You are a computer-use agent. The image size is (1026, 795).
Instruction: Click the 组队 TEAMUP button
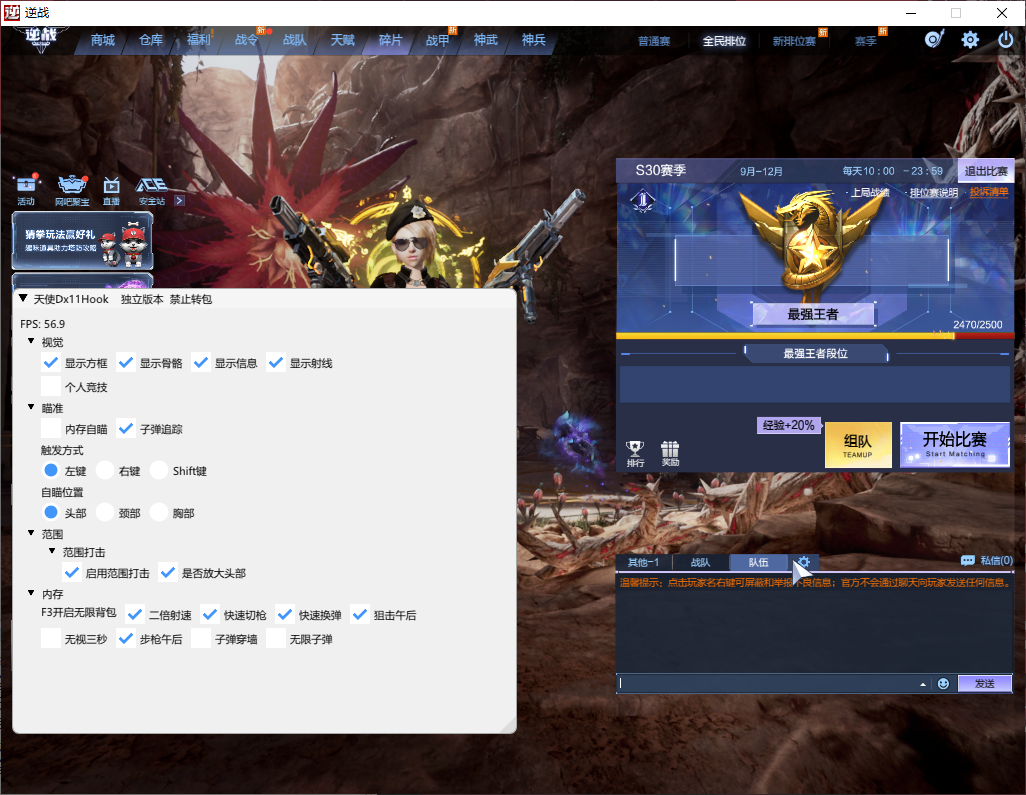coord(858,445)
